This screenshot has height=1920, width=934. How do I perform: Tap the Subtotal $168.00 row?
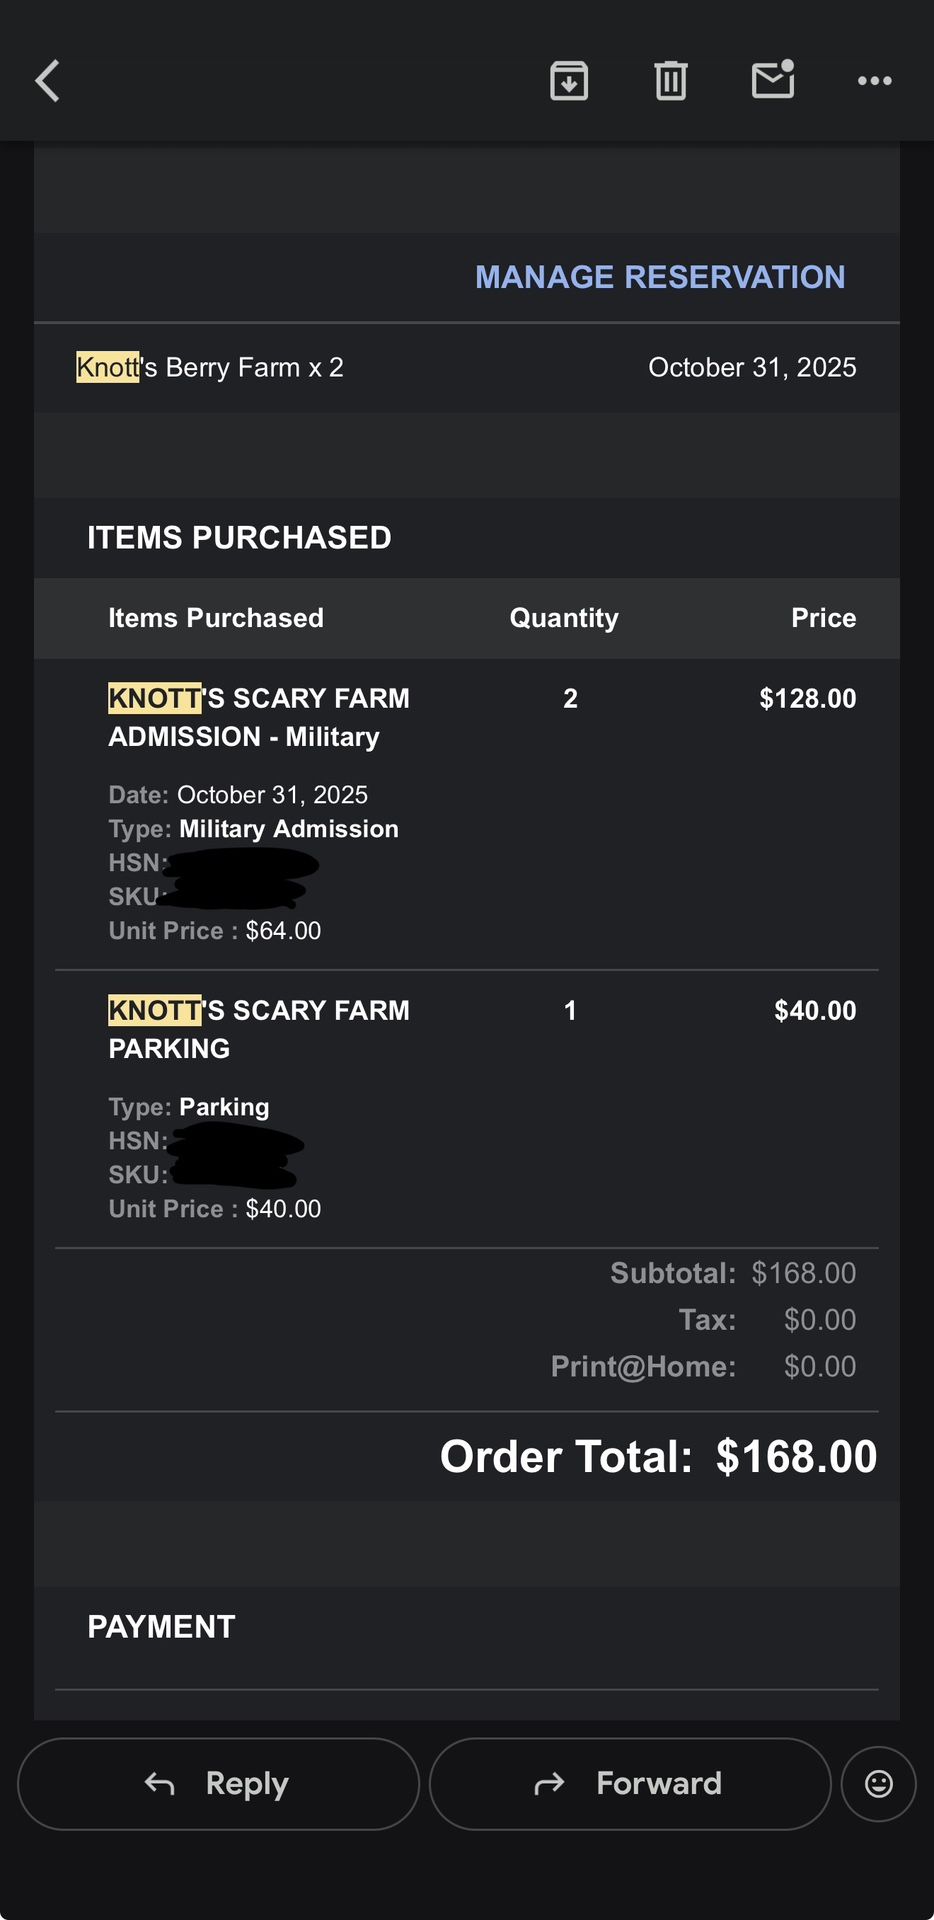coord(732,1272)
